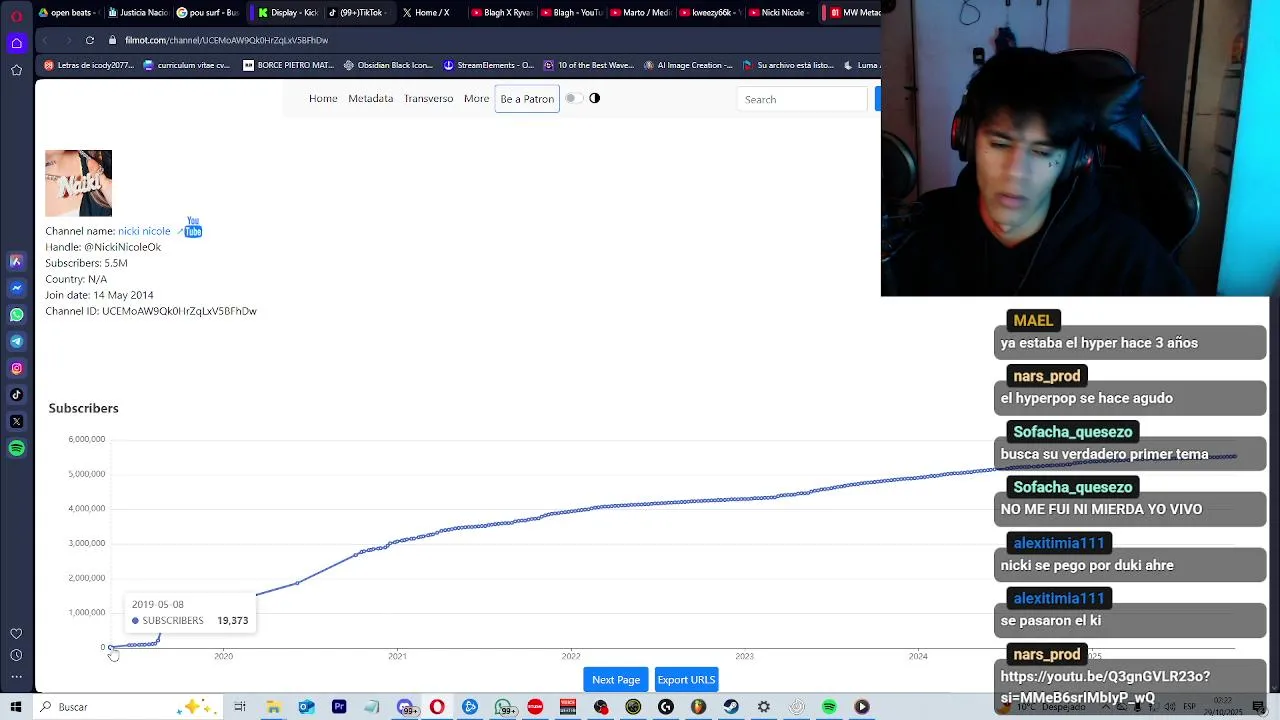Screen dimensions: 1280x720
Task: Open Messenger in the Opera sidebar
Action: 16,288
